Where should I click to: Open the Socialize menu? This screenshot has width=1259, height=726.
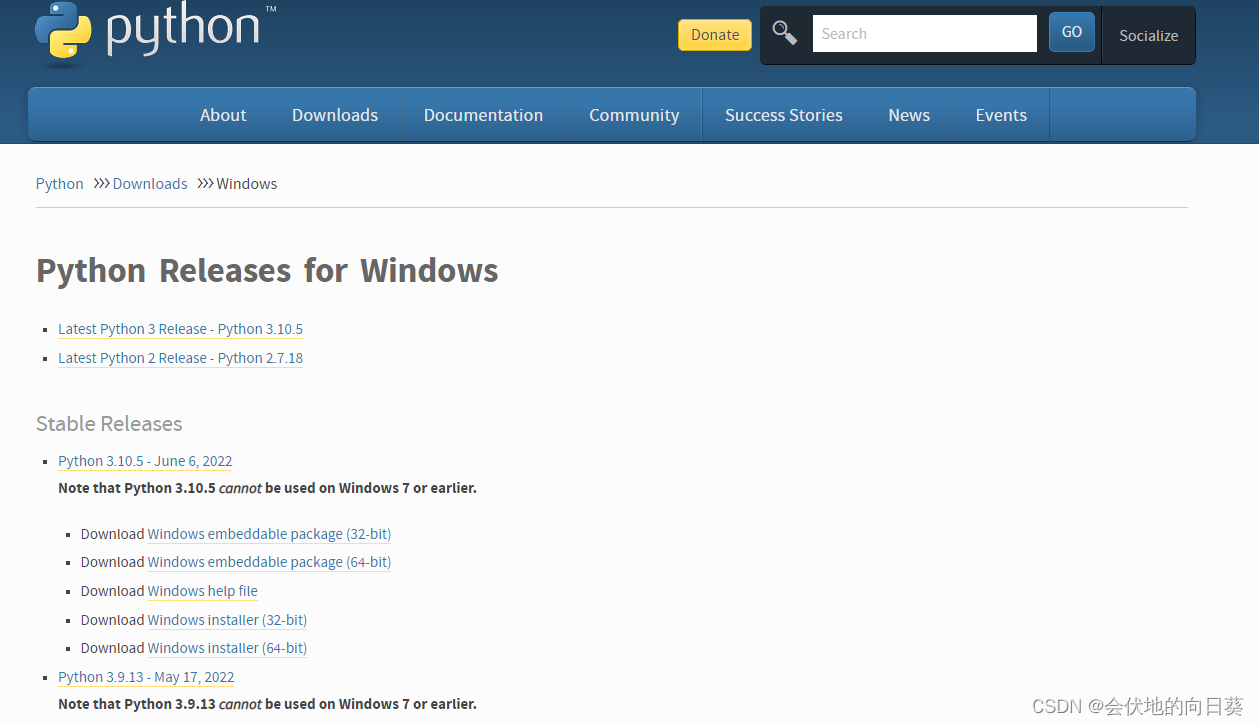(1148, 35)
